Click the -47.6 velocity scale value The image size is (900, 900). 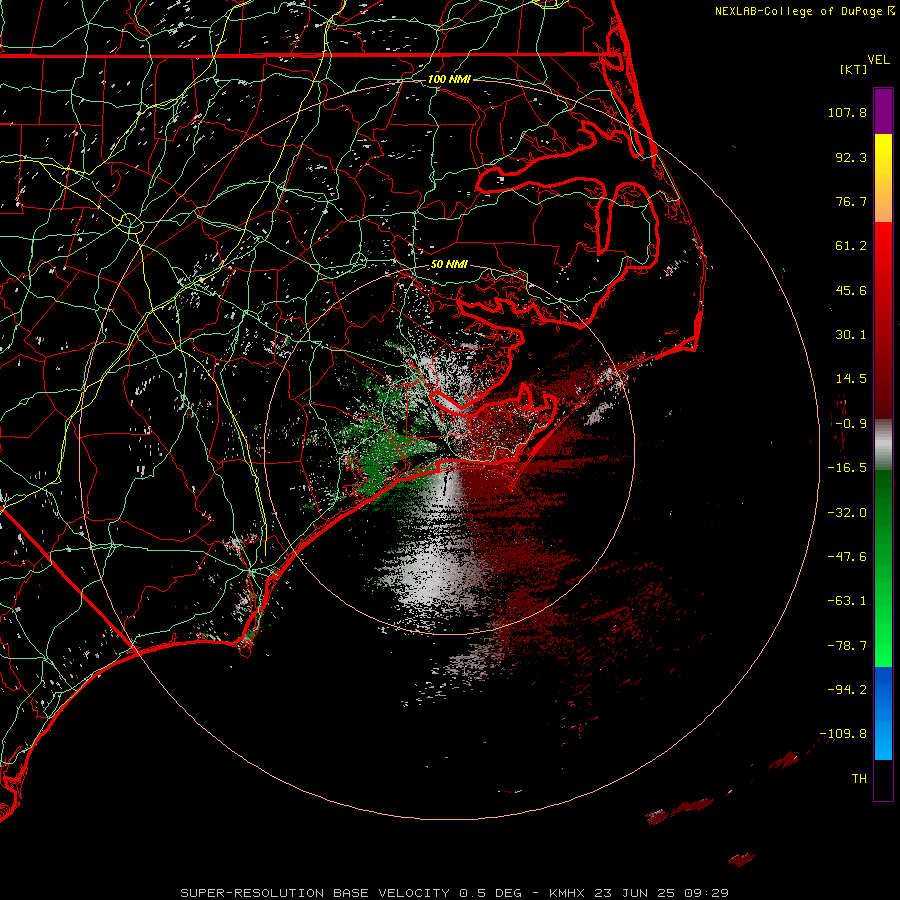(x=847, y=557)
